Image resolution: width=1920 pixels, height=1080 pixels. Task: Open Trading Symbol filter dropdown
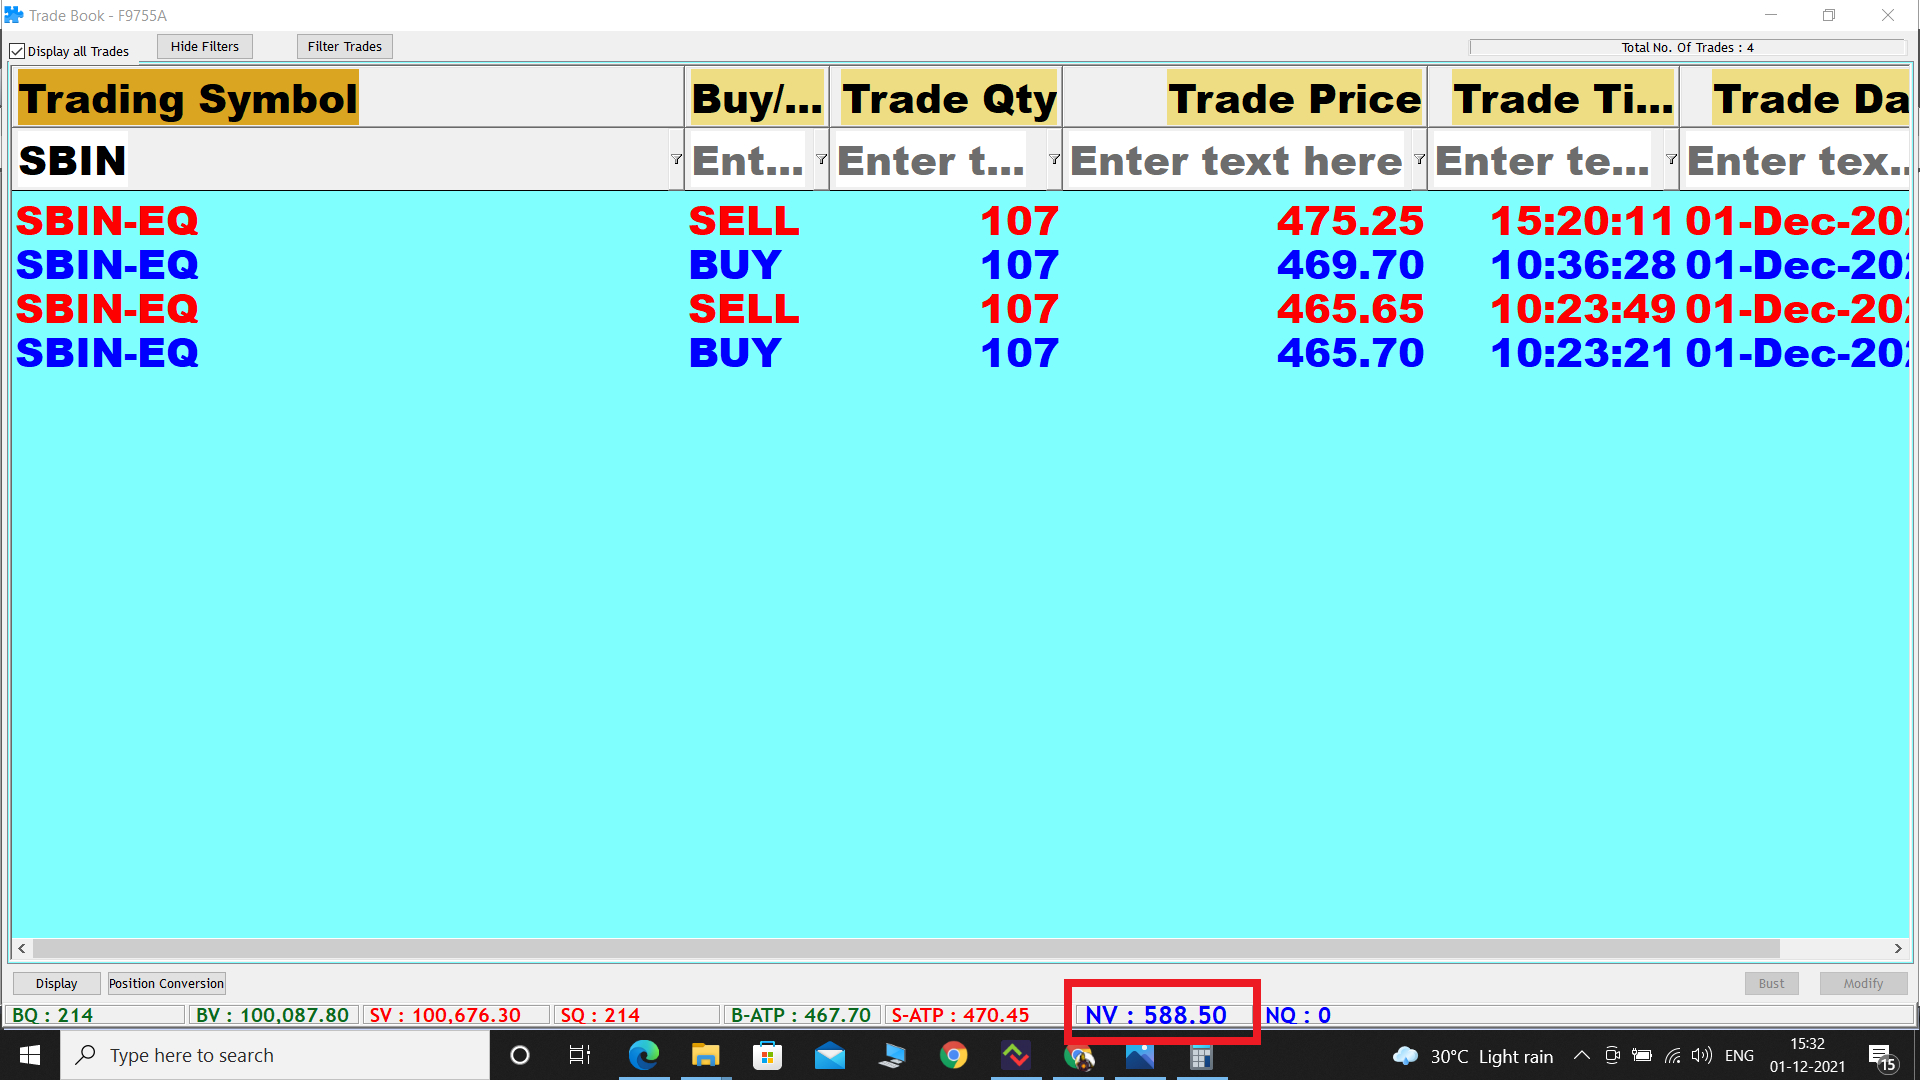676,159
